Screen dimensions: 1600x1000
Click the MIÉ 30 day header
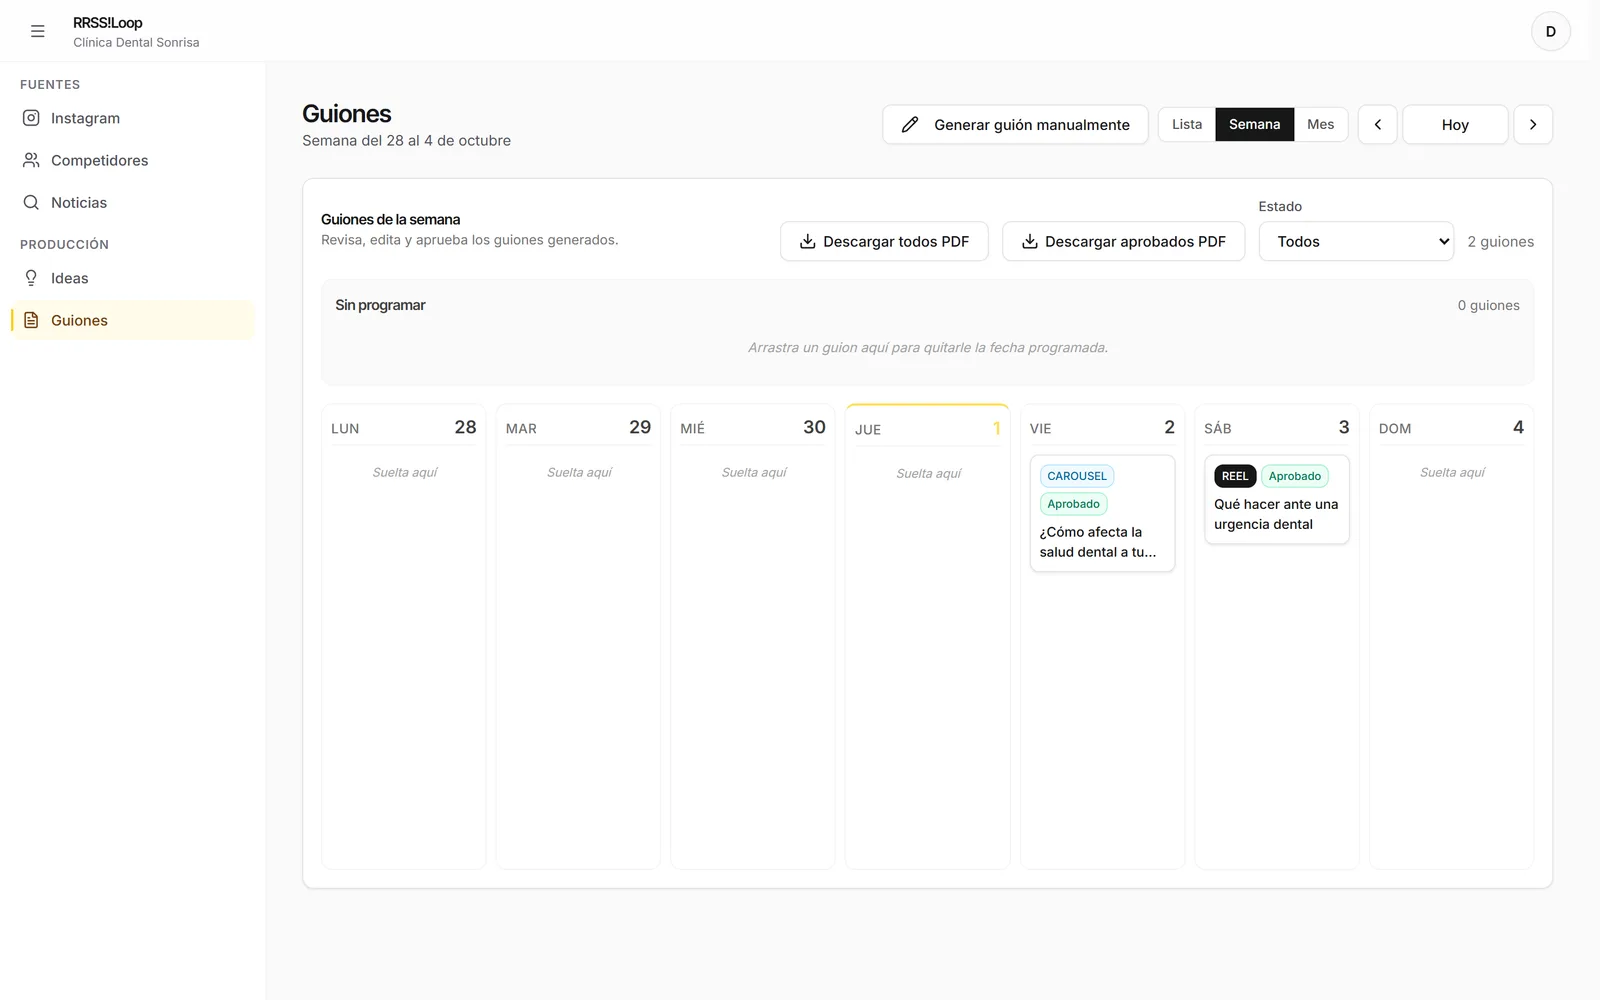tap(753, 427)
